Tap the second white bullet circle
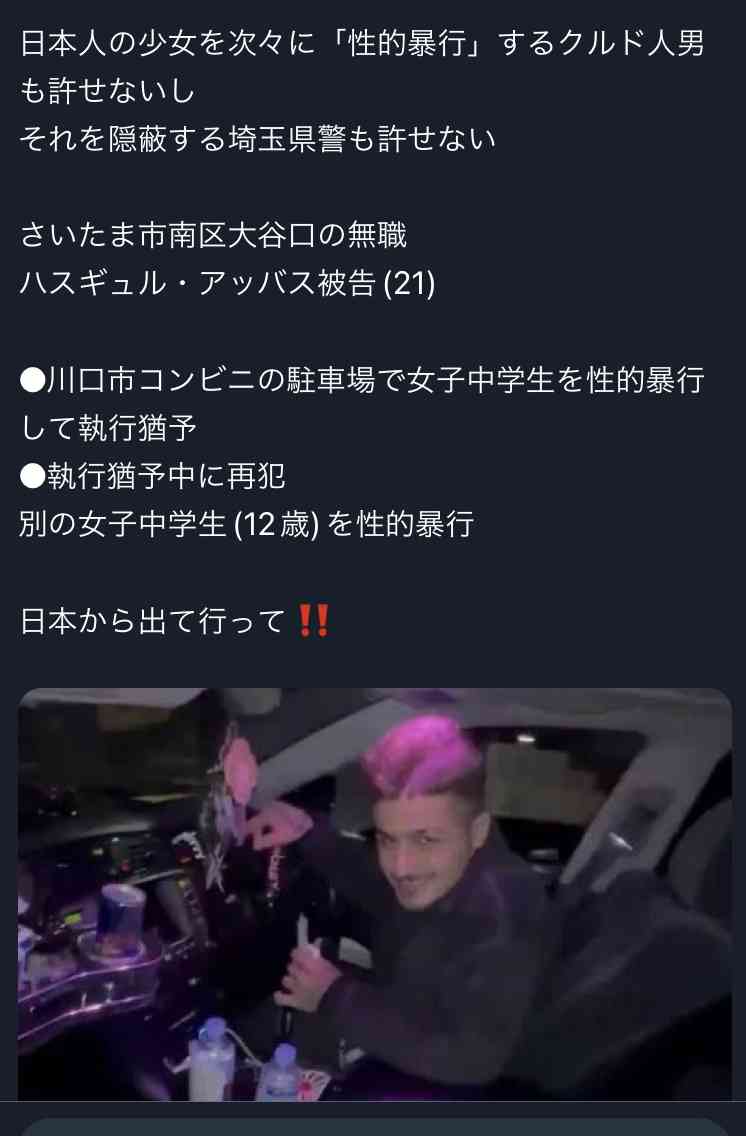Screen dimensions: 746x1136 [33, 476]
